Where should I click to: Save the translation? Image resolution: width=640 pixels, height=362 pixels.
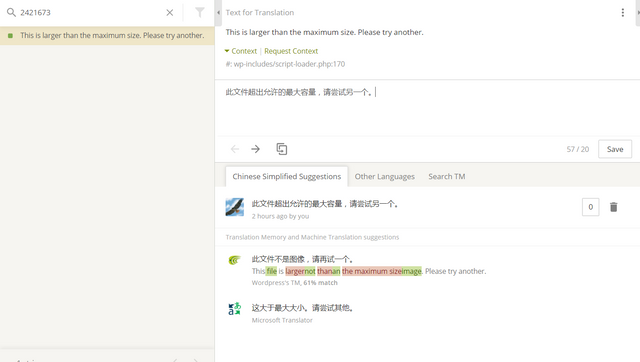tap(615, 149)
